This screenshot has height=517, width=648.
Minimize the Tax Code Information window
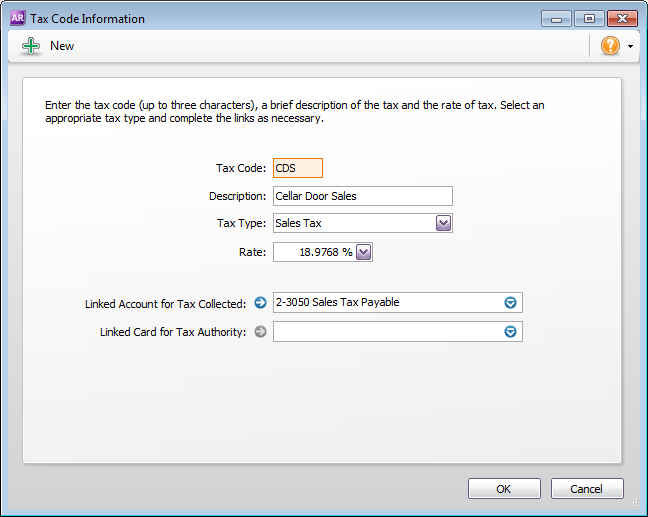click(x=556, y=18)
